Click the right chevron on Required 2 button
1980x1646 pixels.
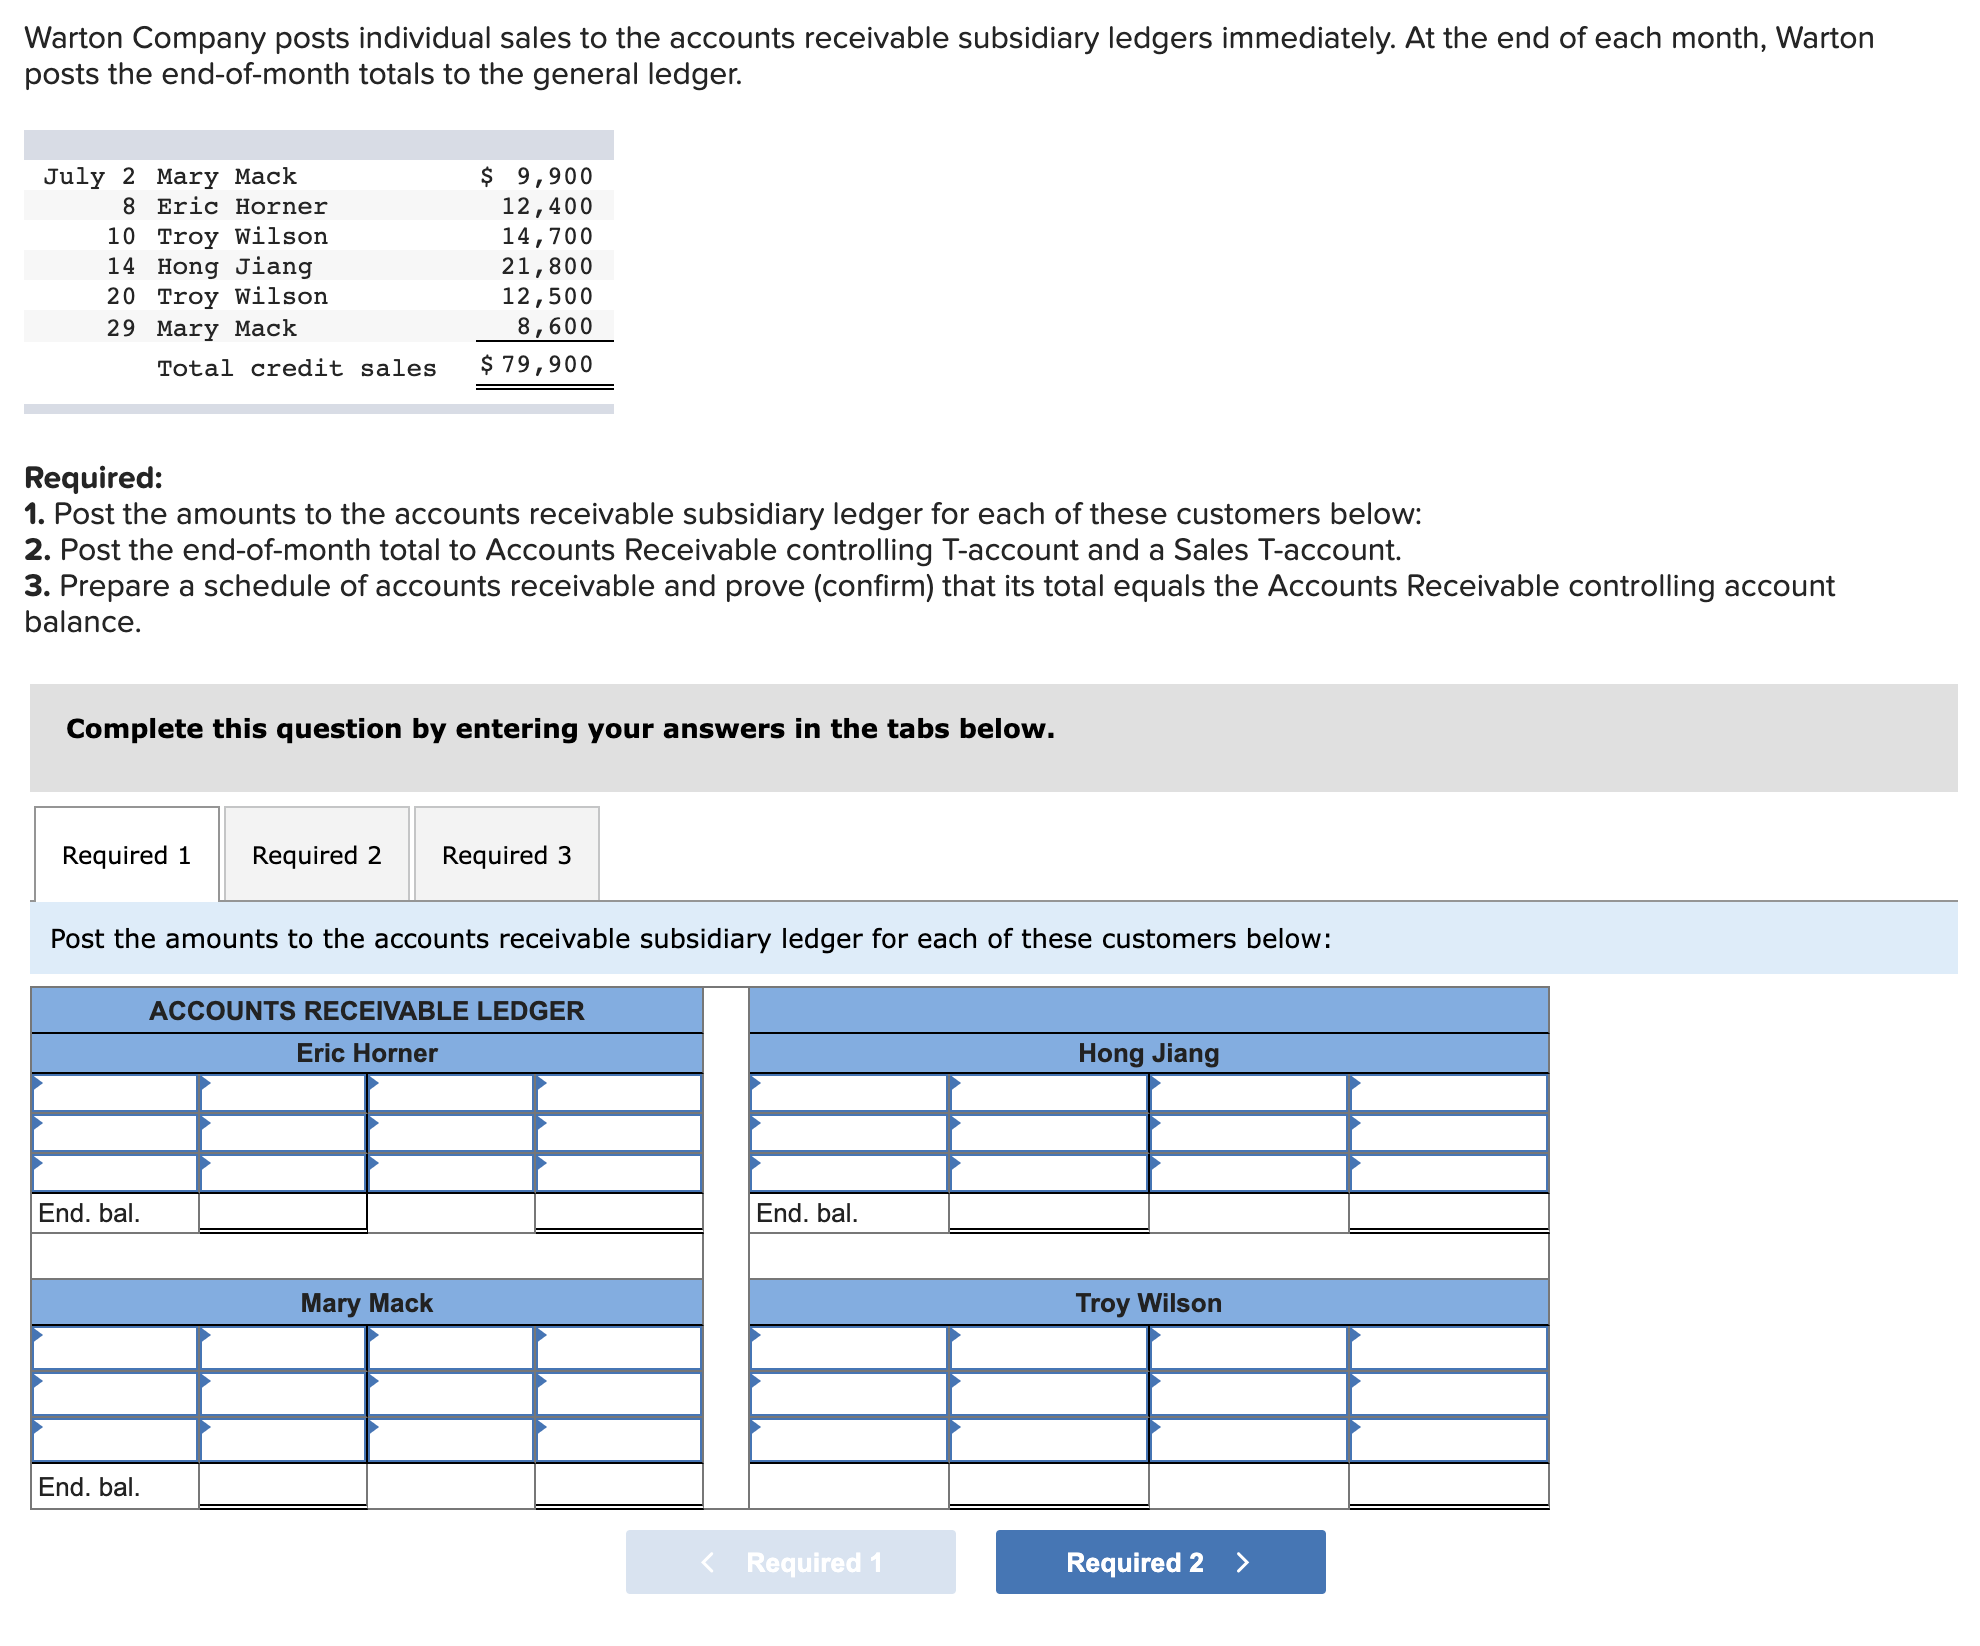[1243, 1562]
